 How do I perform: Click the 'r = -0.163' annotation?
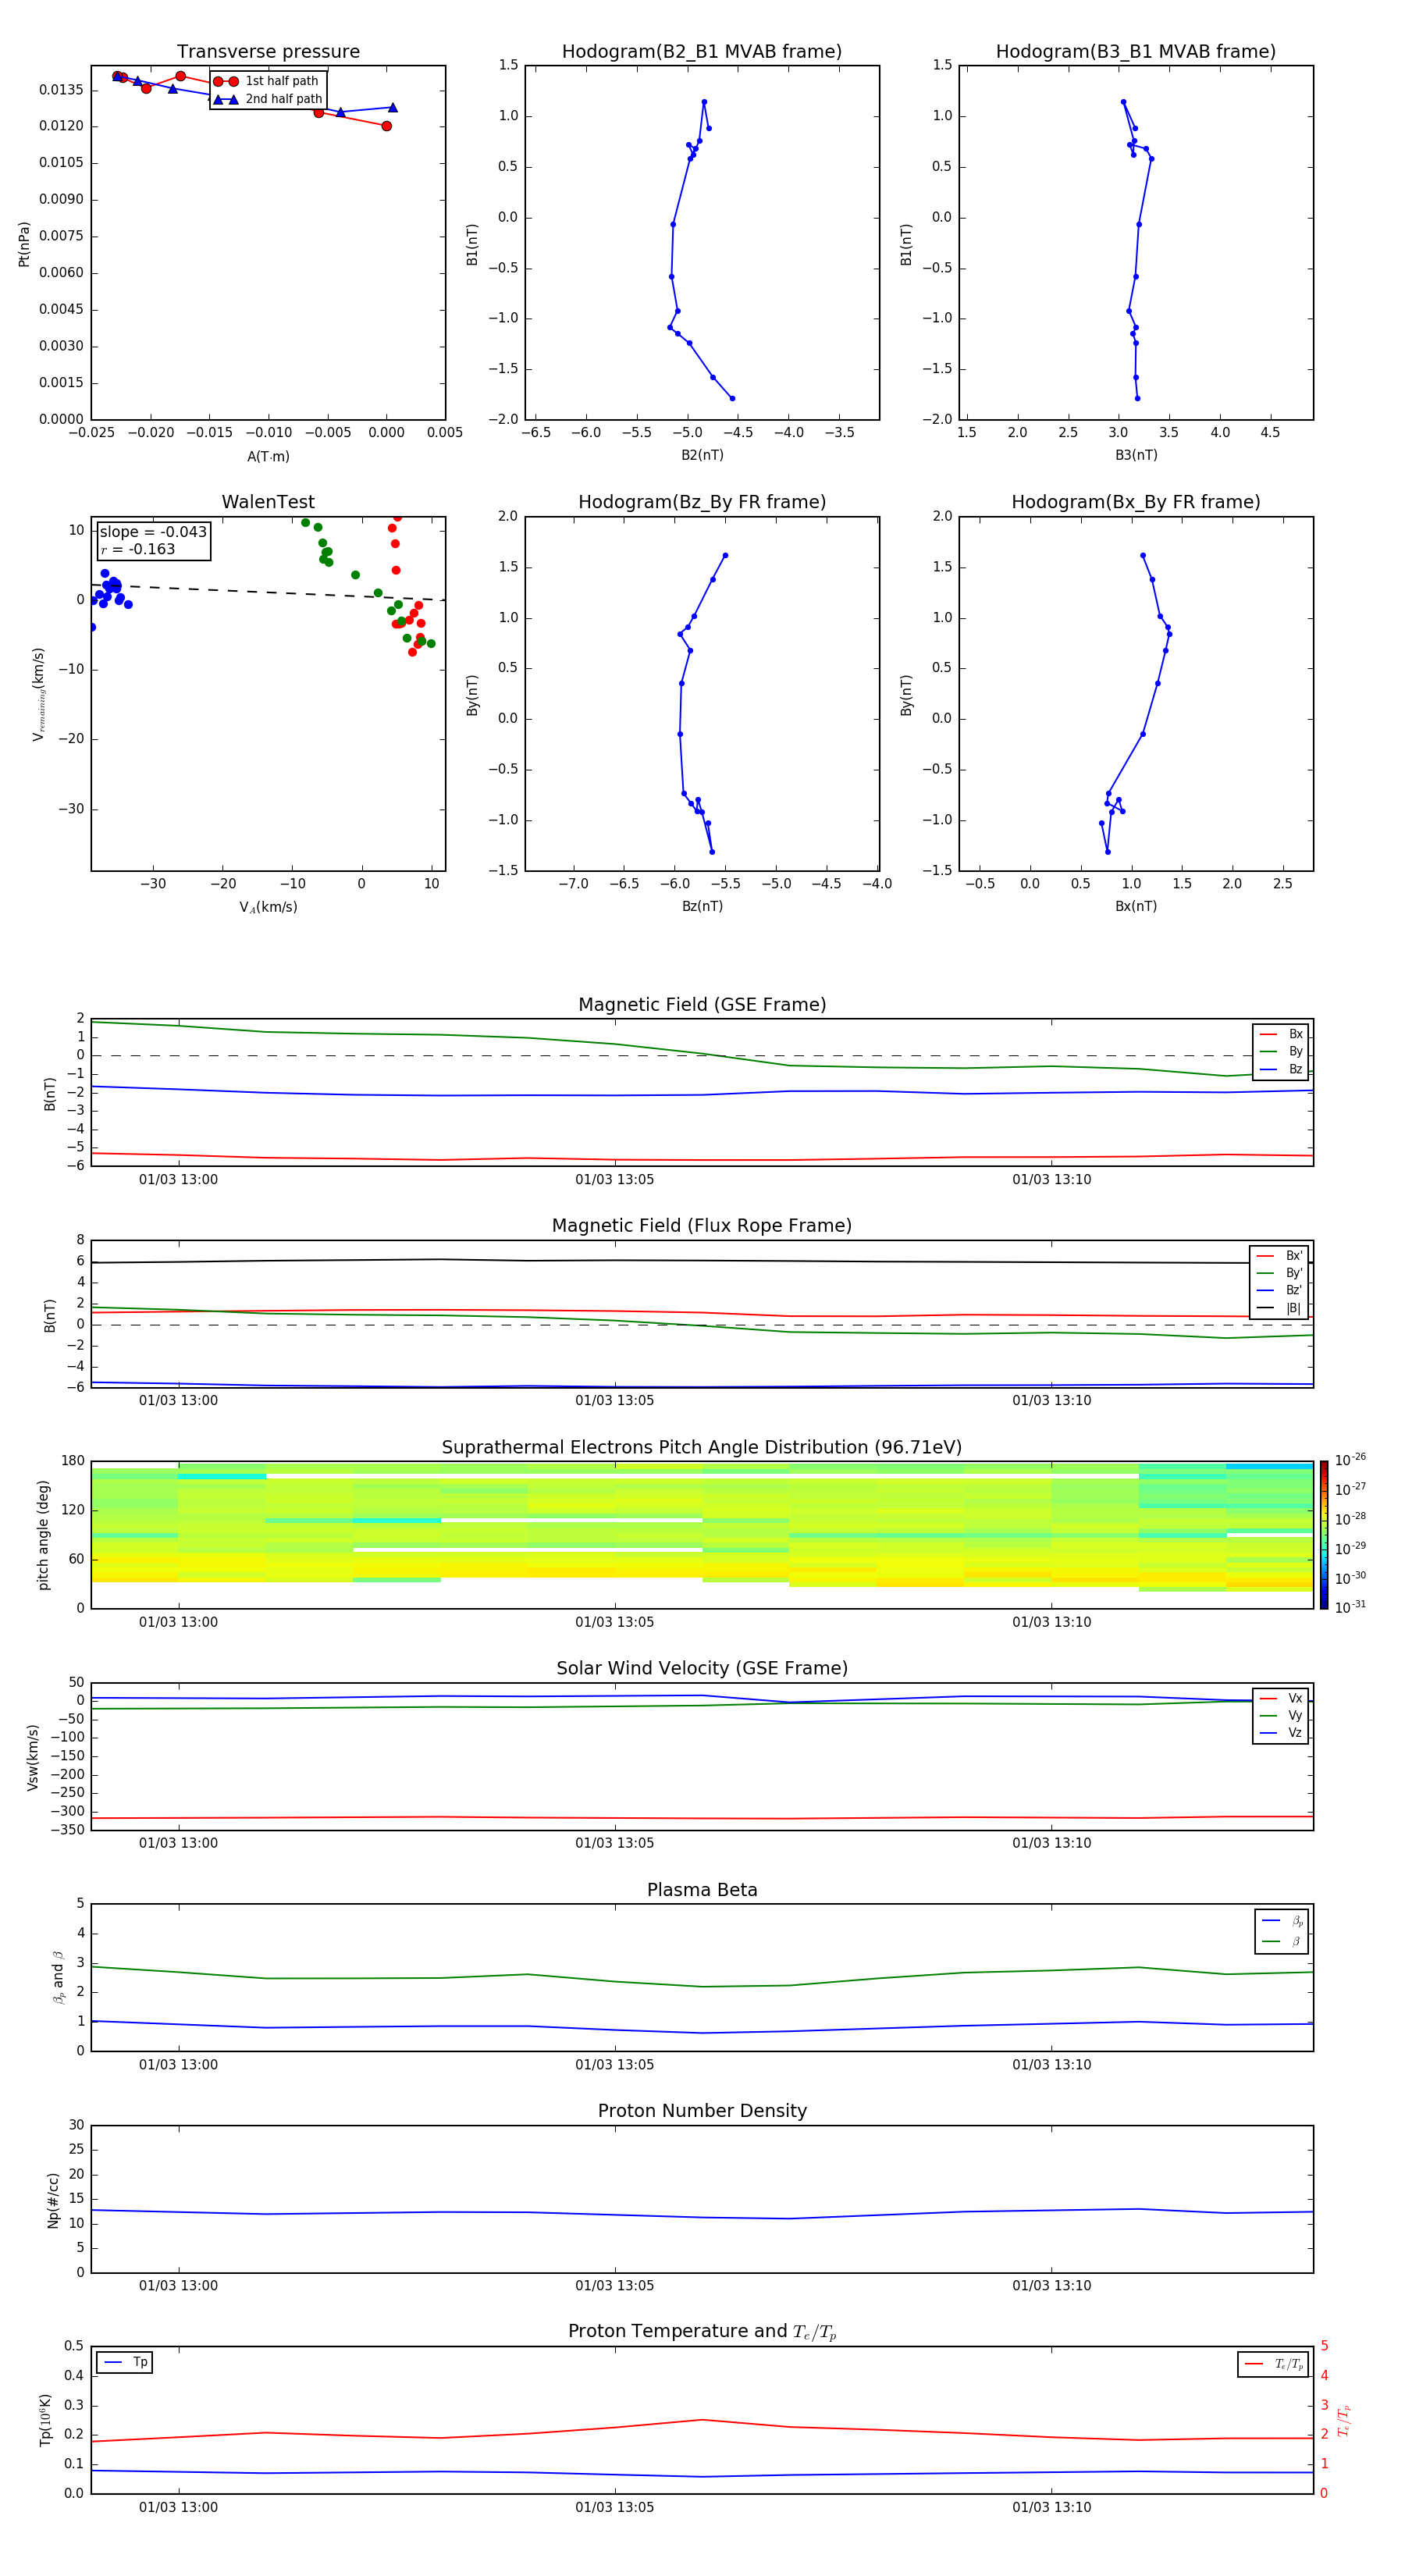tap(138, 549)
